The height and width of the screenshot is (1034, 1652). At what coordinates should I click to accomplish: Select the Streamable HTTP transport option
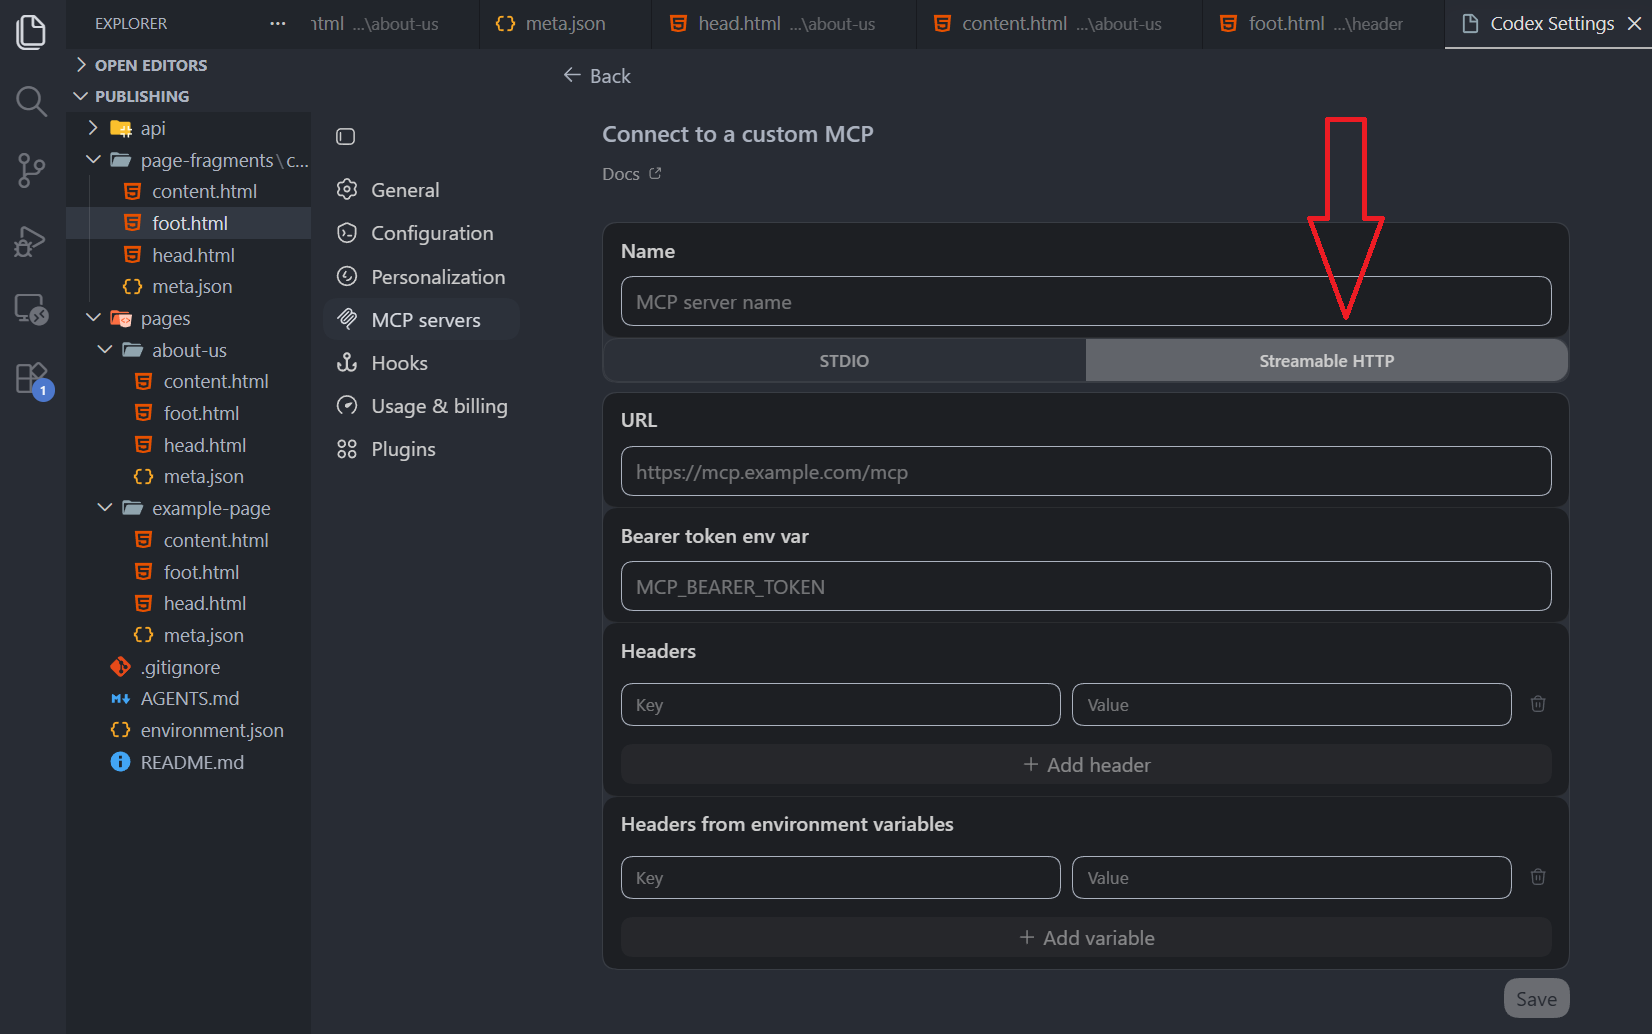click(x=1327, y=361)
